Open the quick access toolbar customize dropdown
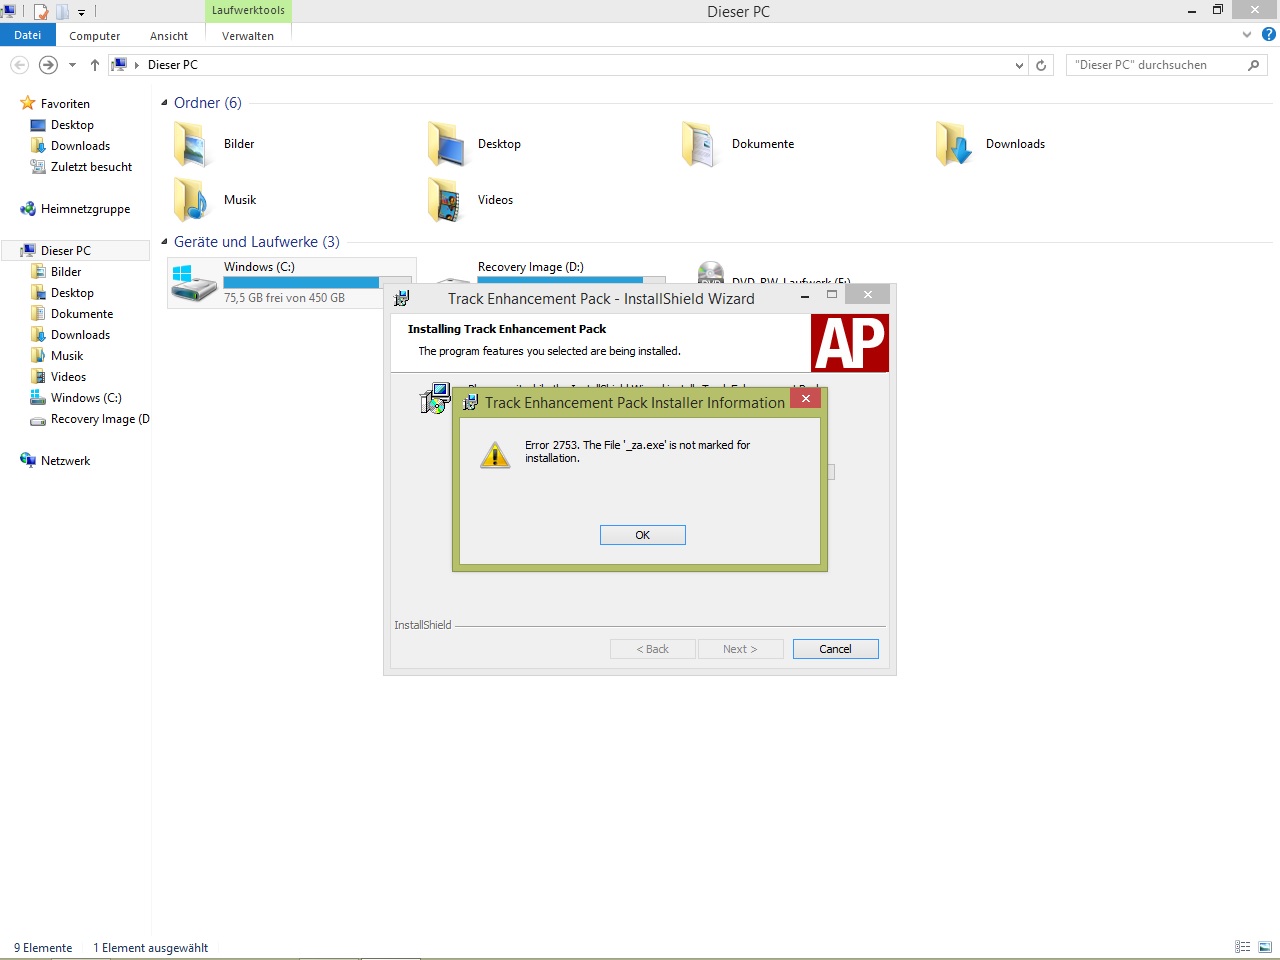This screenshot has height=960, width=1280. coord(82,13)
